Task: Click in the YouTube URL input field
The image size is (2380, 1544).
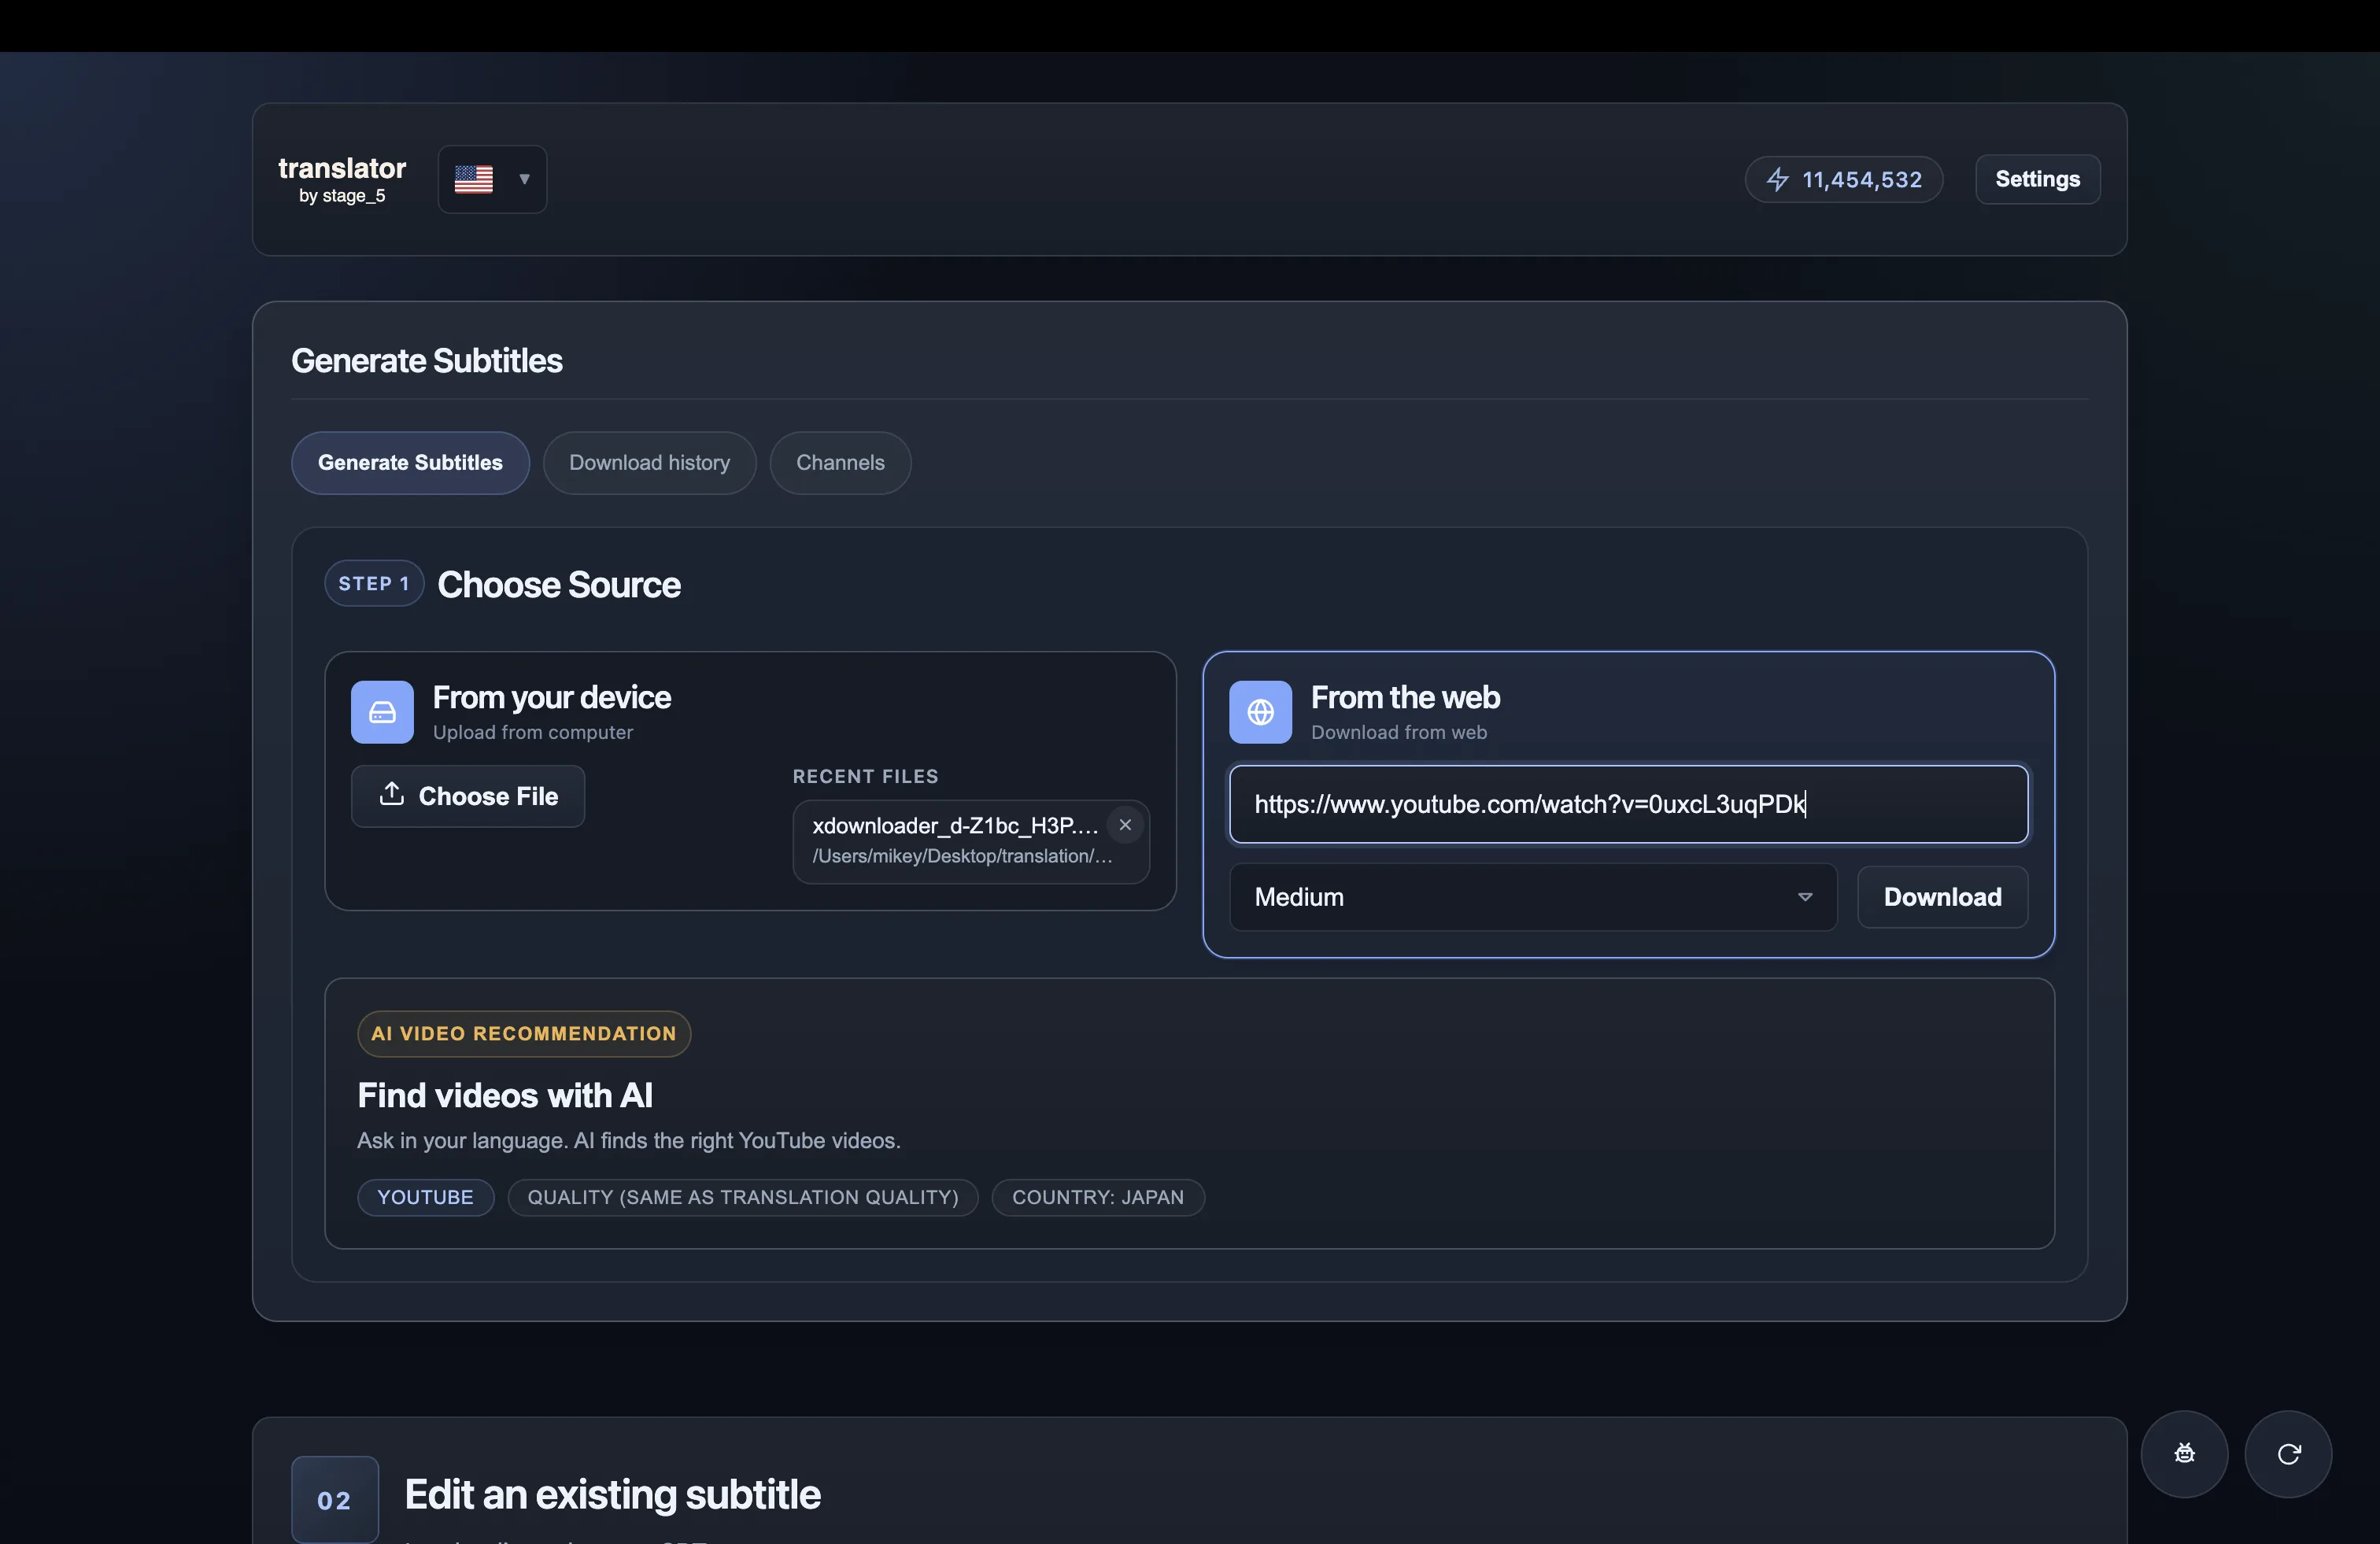Action: tap(1629, 804)
